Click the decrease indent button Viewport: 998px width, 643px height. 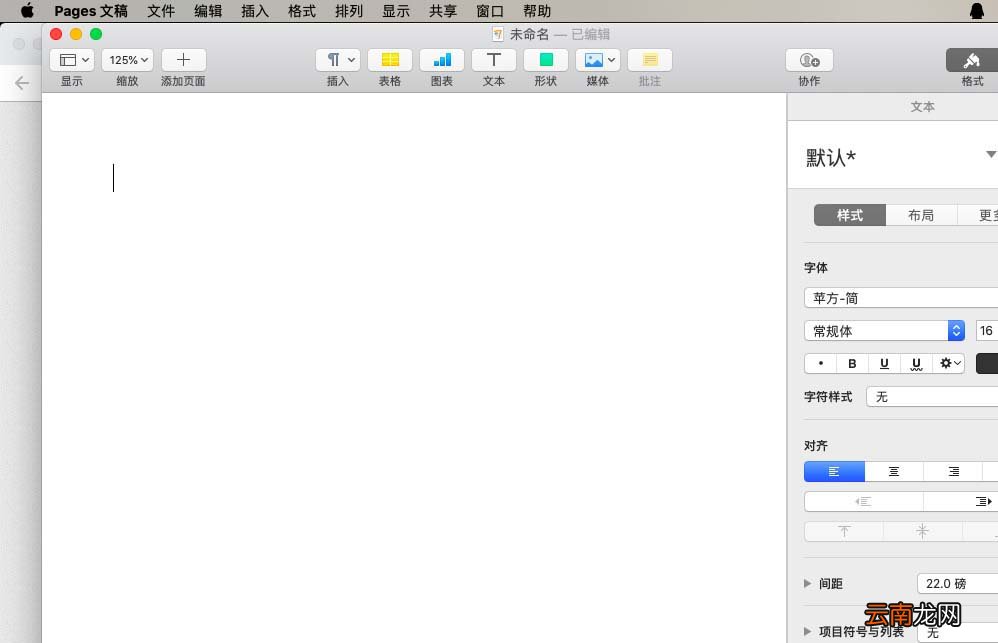pyautogui.click(x=864, y=502)
